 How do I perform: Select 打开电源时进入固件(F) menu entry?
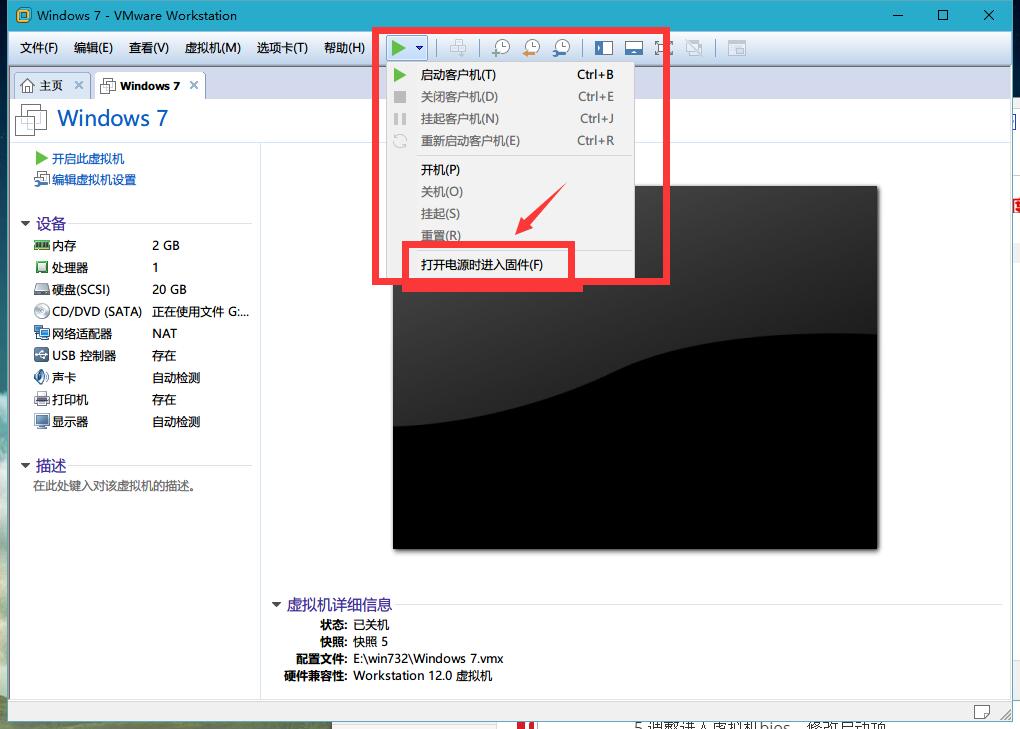[482, 265]
